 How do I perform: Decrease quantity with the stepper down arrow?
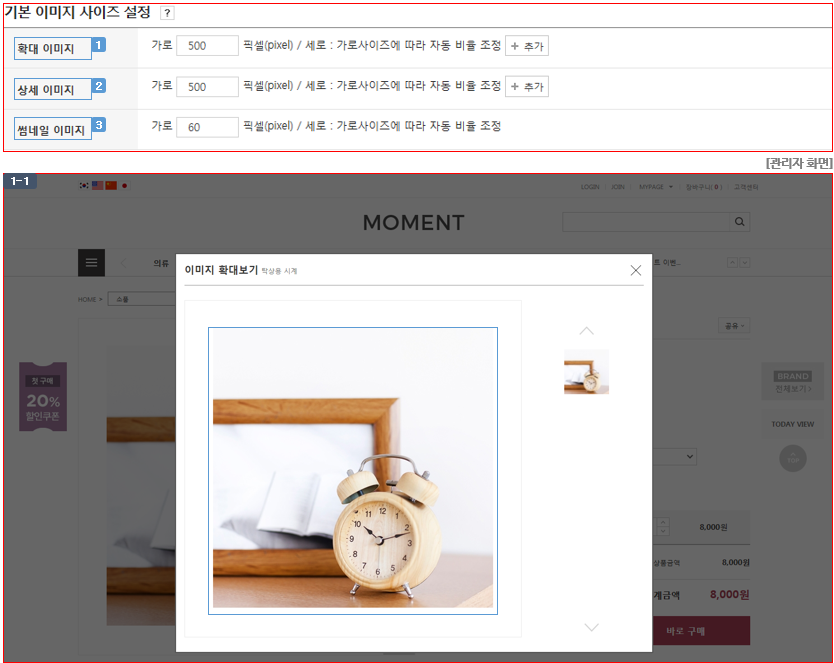[x=663, y=531]
